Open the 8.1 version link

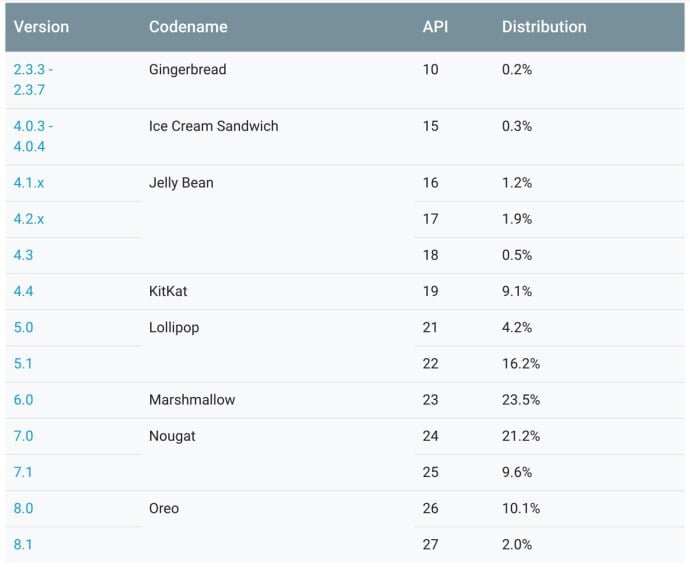(x=23, y=544)
